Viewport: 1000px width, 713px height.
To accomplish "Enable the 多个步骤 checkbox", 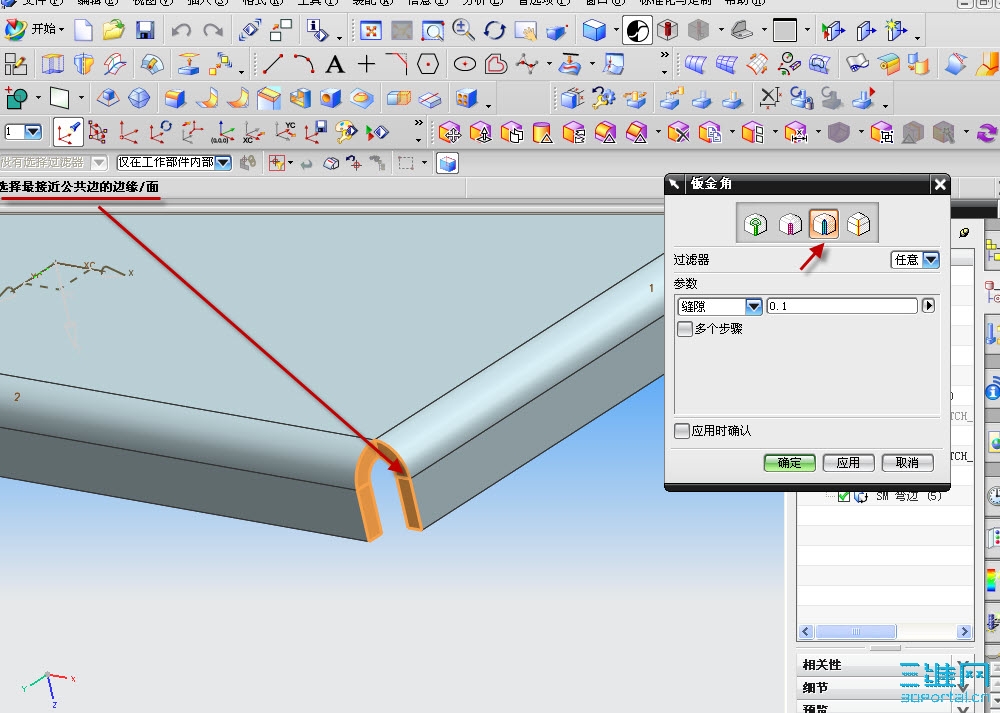I will click(x=684, y=329).
